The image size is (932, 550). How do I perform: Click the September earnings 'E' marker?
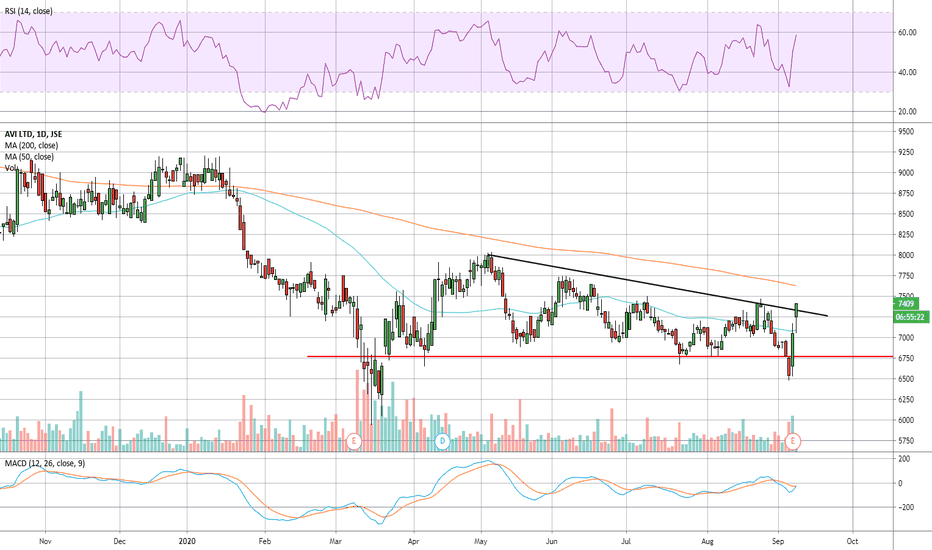click(x=794, y=441)
